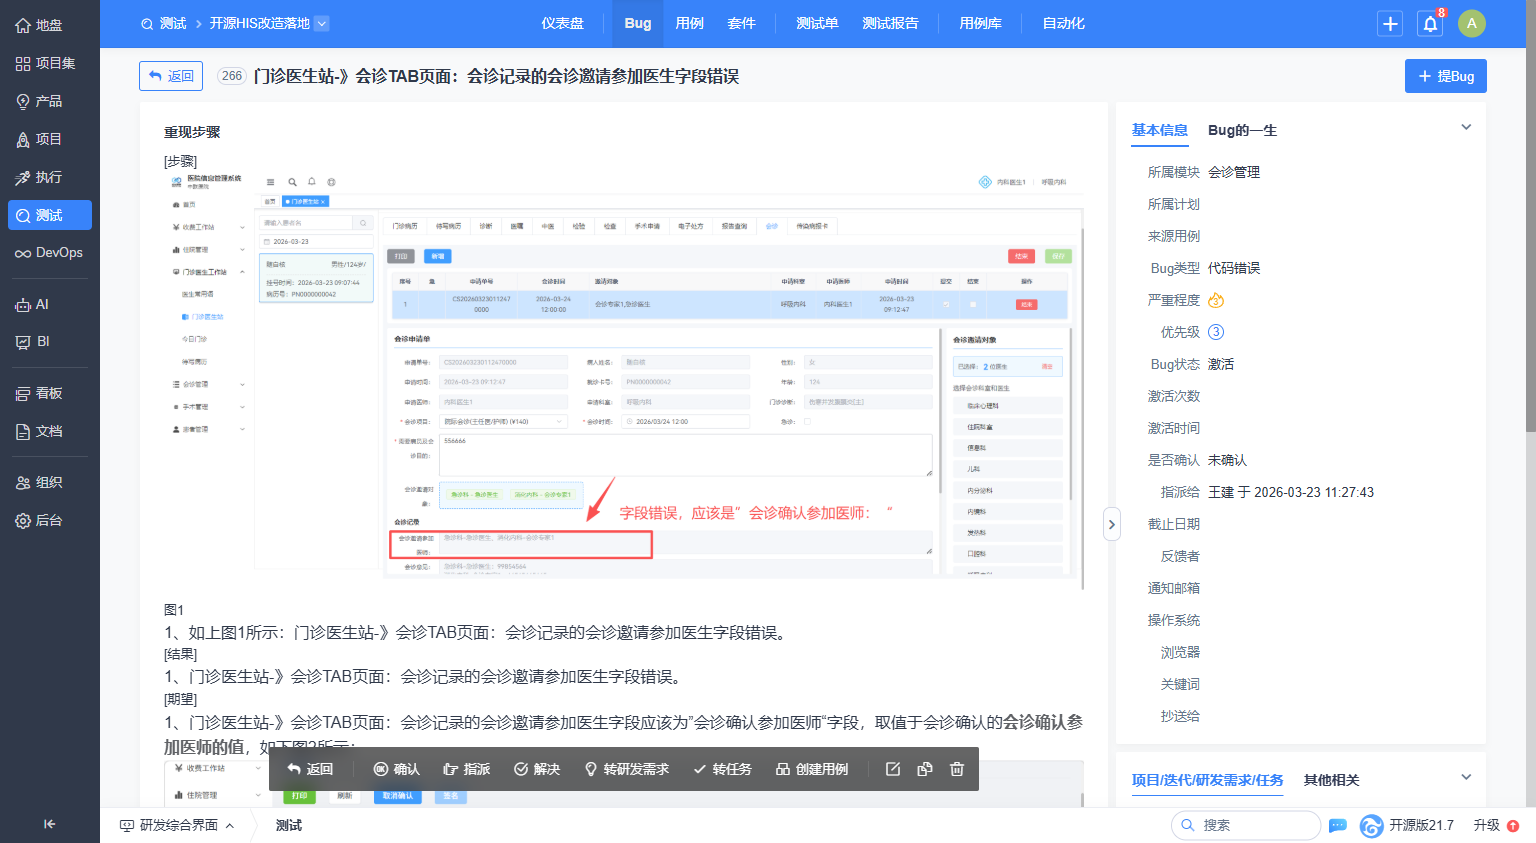This screenshot has width=1536, height=843.
Task: Click the 提Bug button
Action: tap(1445, 76)
